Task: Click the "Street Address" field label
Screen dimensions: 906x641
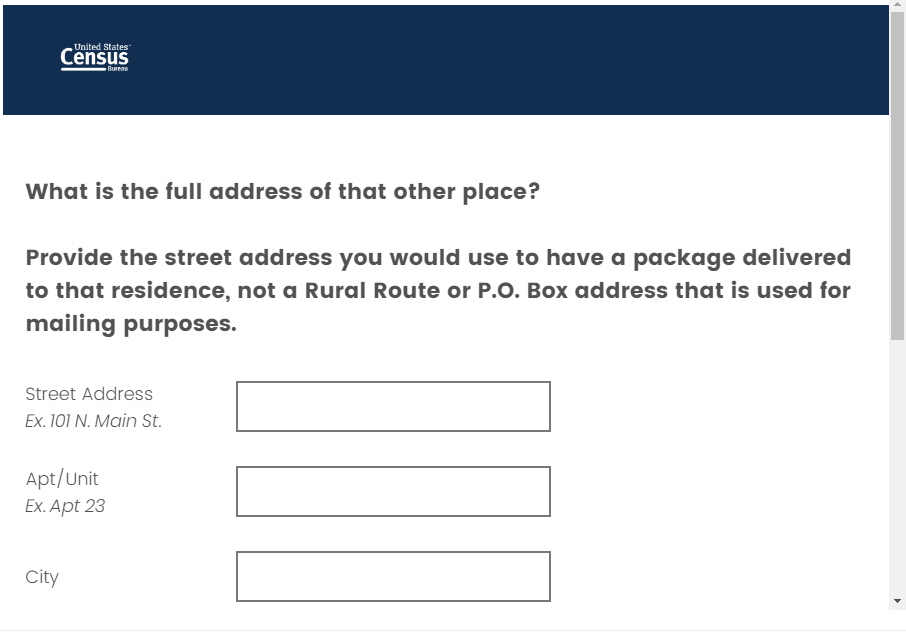Action: tap(89, 394)
